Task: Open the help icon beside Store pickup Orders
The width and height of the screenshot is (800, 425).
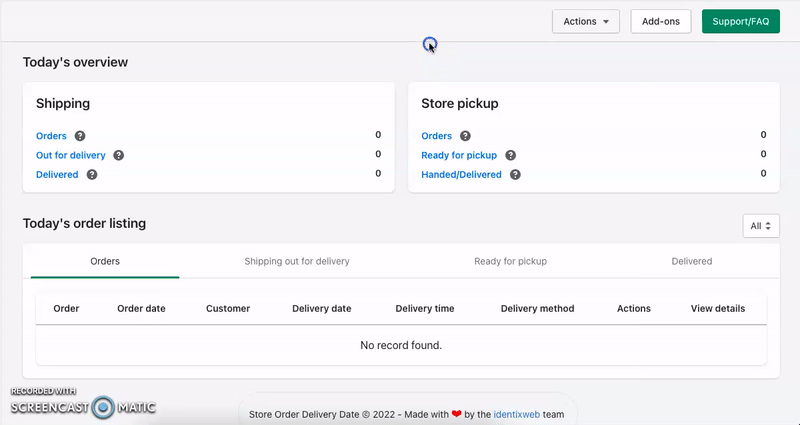Action: coord(465,136)
